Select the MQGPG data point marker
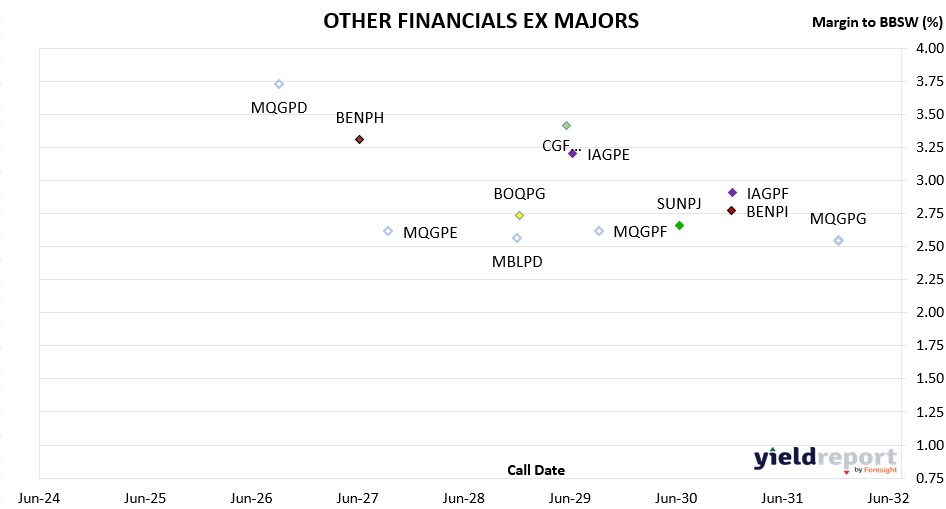The image size is (946, 509). pos(838,241)
